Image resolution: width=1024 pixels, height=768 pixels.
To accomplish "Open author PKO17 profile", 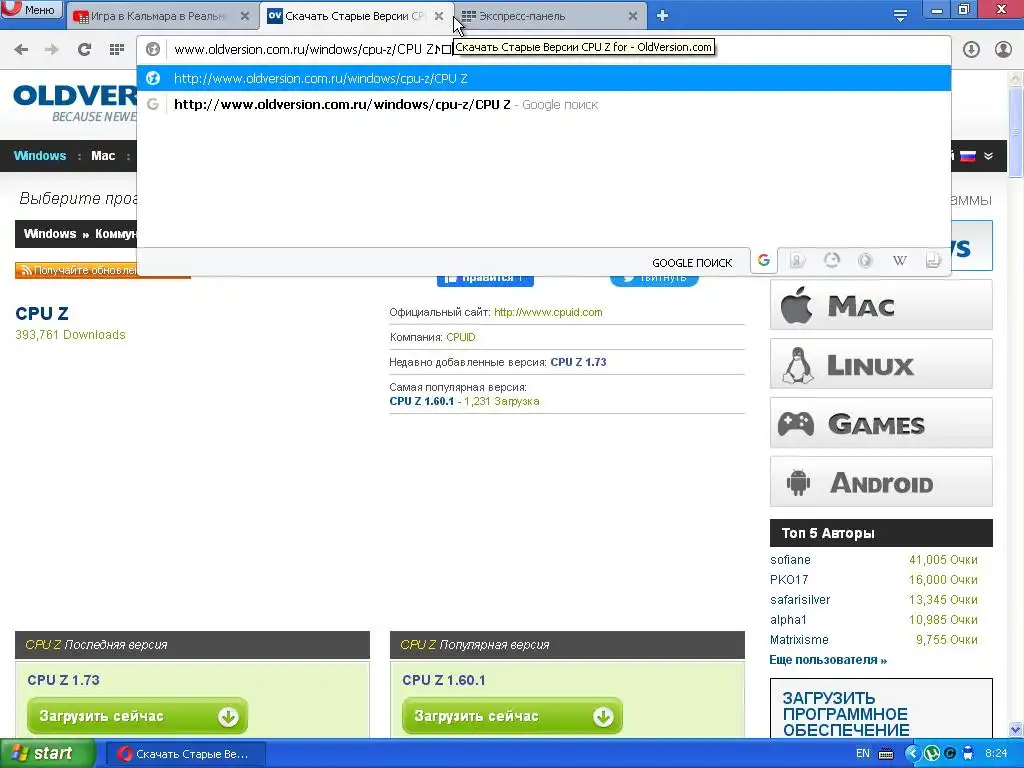I will [x=789, y=579].
